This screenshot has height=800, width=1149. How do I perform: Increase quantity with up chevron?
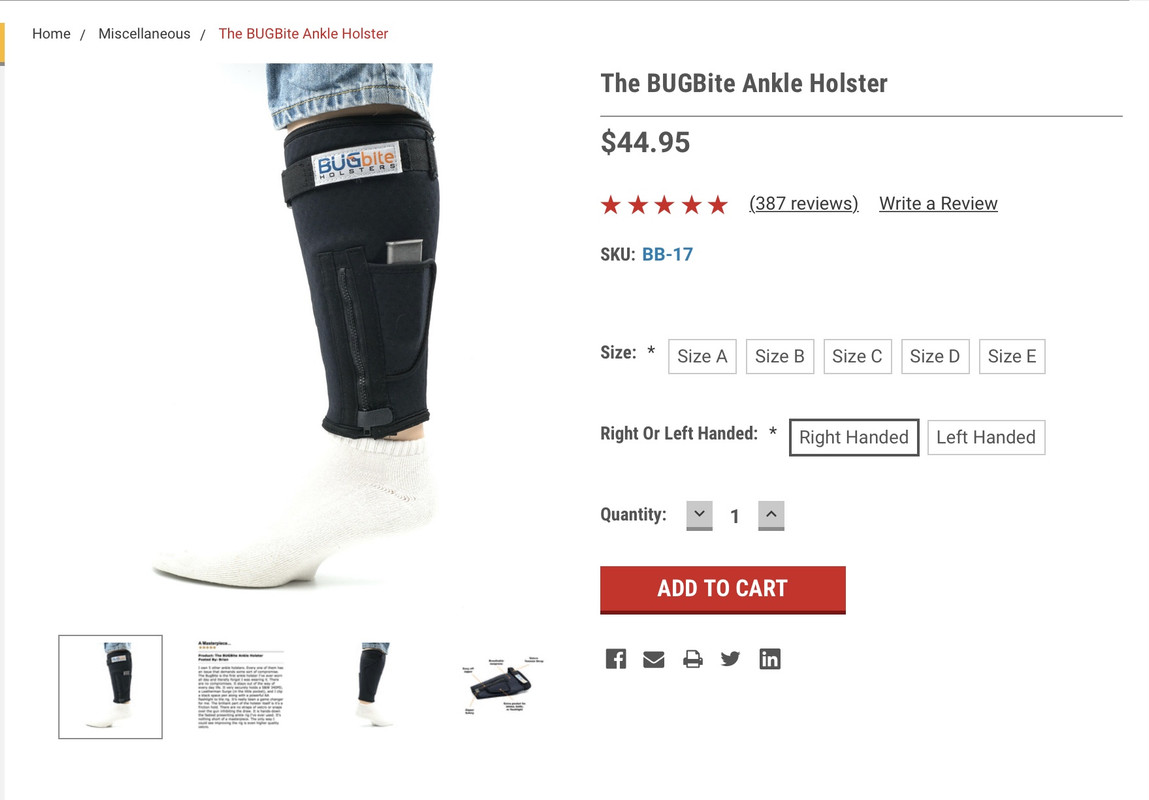[771, 515]
